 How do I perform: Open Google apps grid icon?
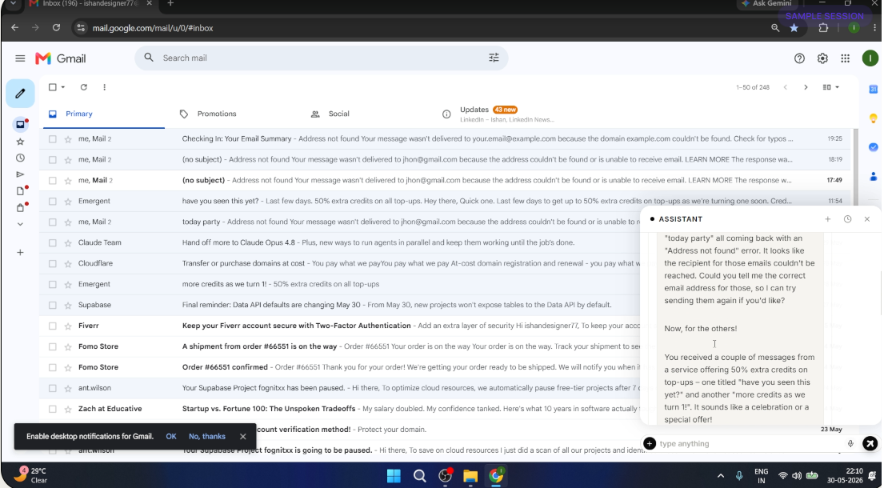pos(845,58)
